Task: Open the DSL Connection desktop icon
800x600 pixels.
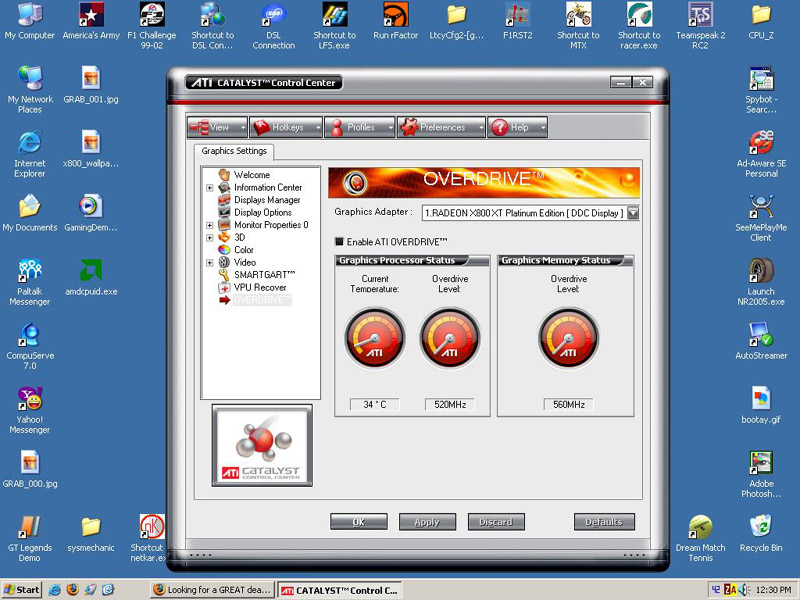Action: pyautogui.click(x=273, y=25)
